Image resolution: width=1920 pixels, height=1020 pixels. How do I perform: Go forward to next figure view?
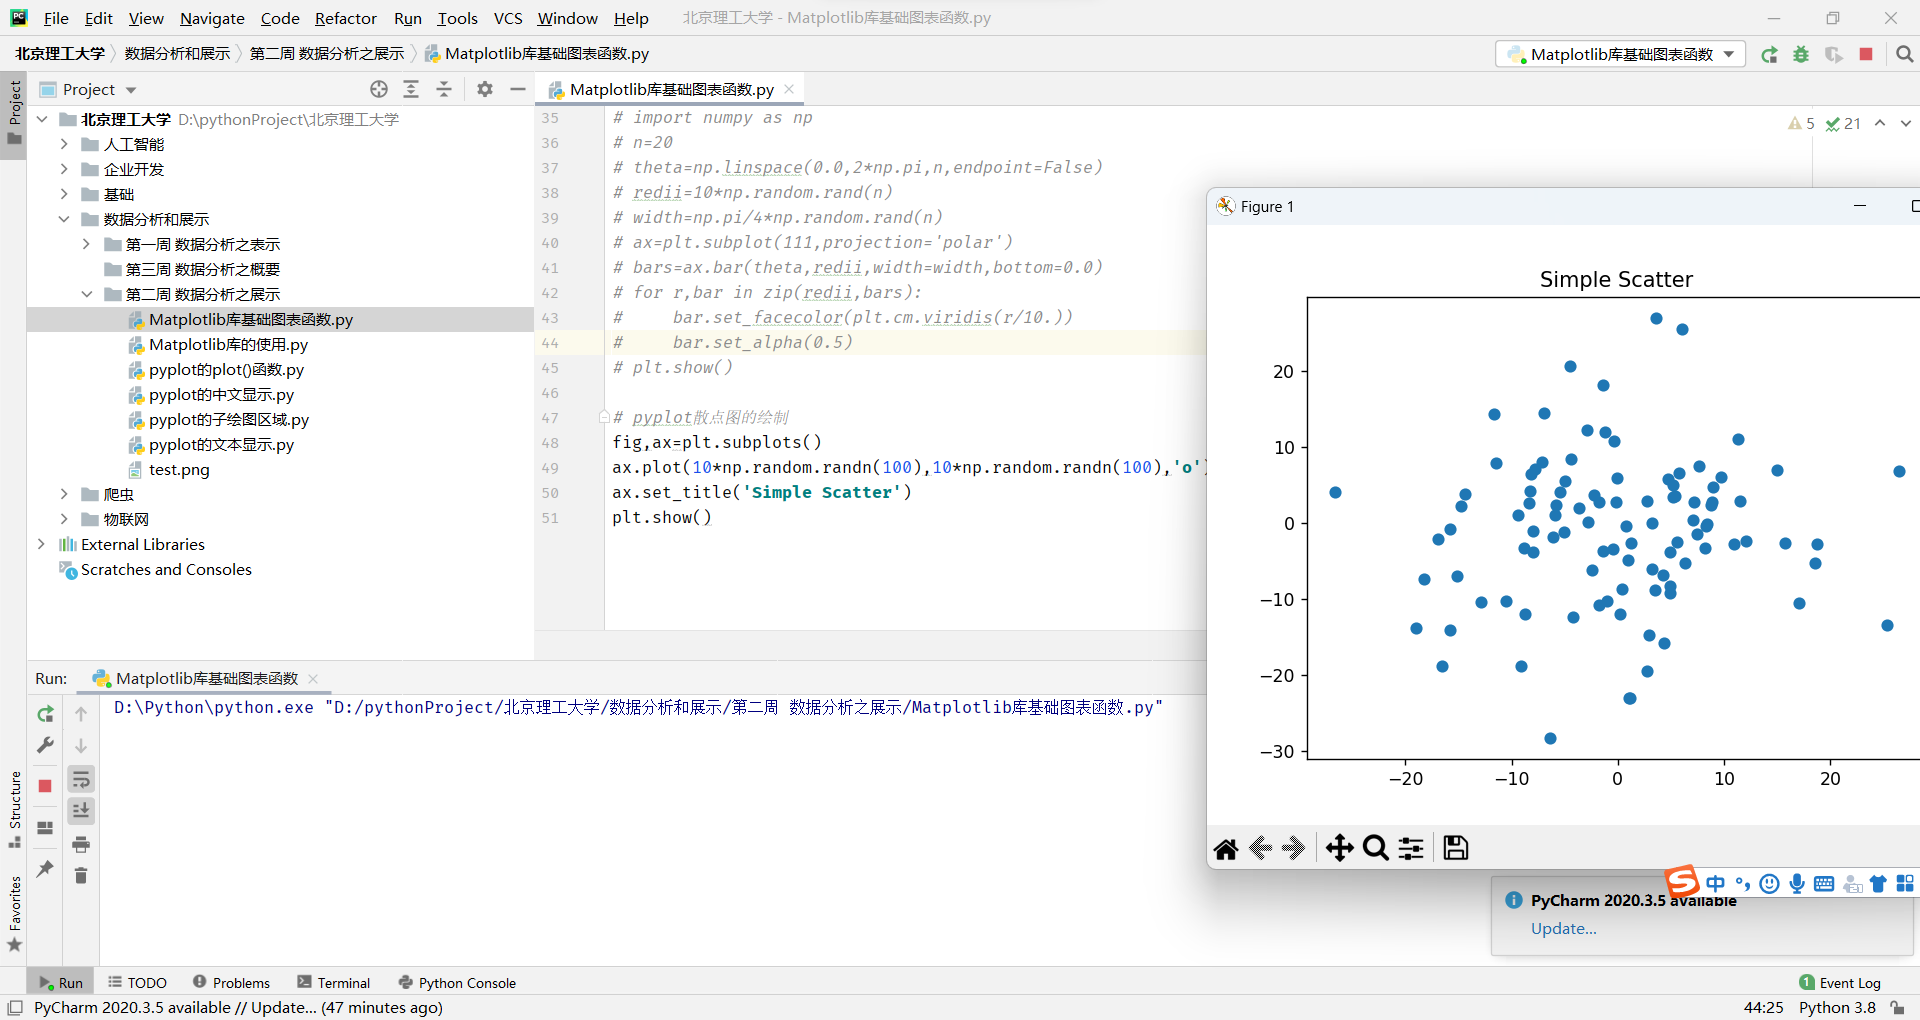click(1294, 848)
